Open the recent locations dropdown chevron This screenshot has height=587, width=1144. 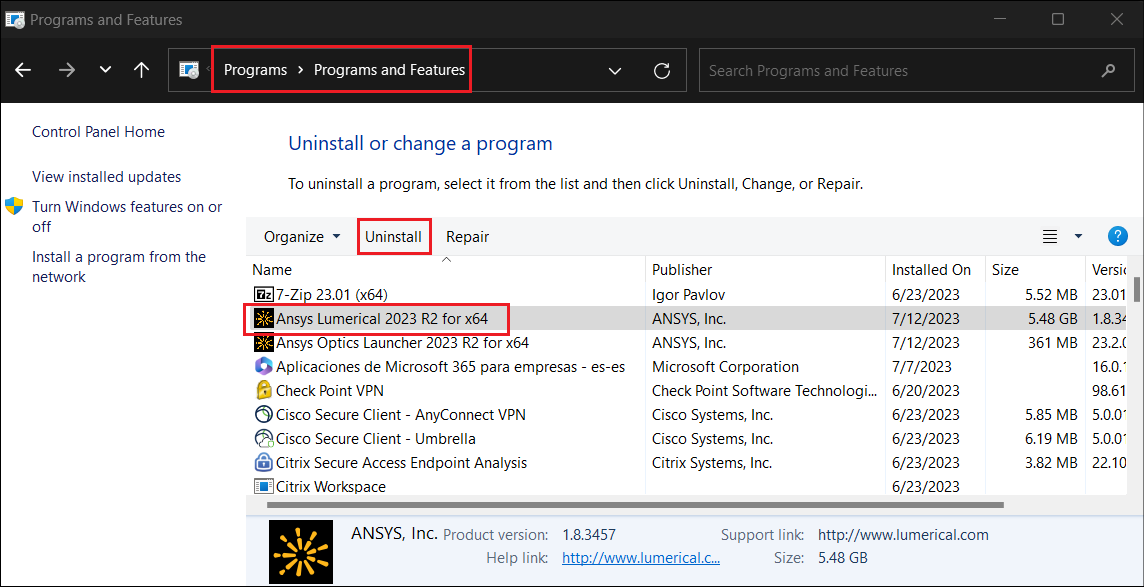pos(106,71)
